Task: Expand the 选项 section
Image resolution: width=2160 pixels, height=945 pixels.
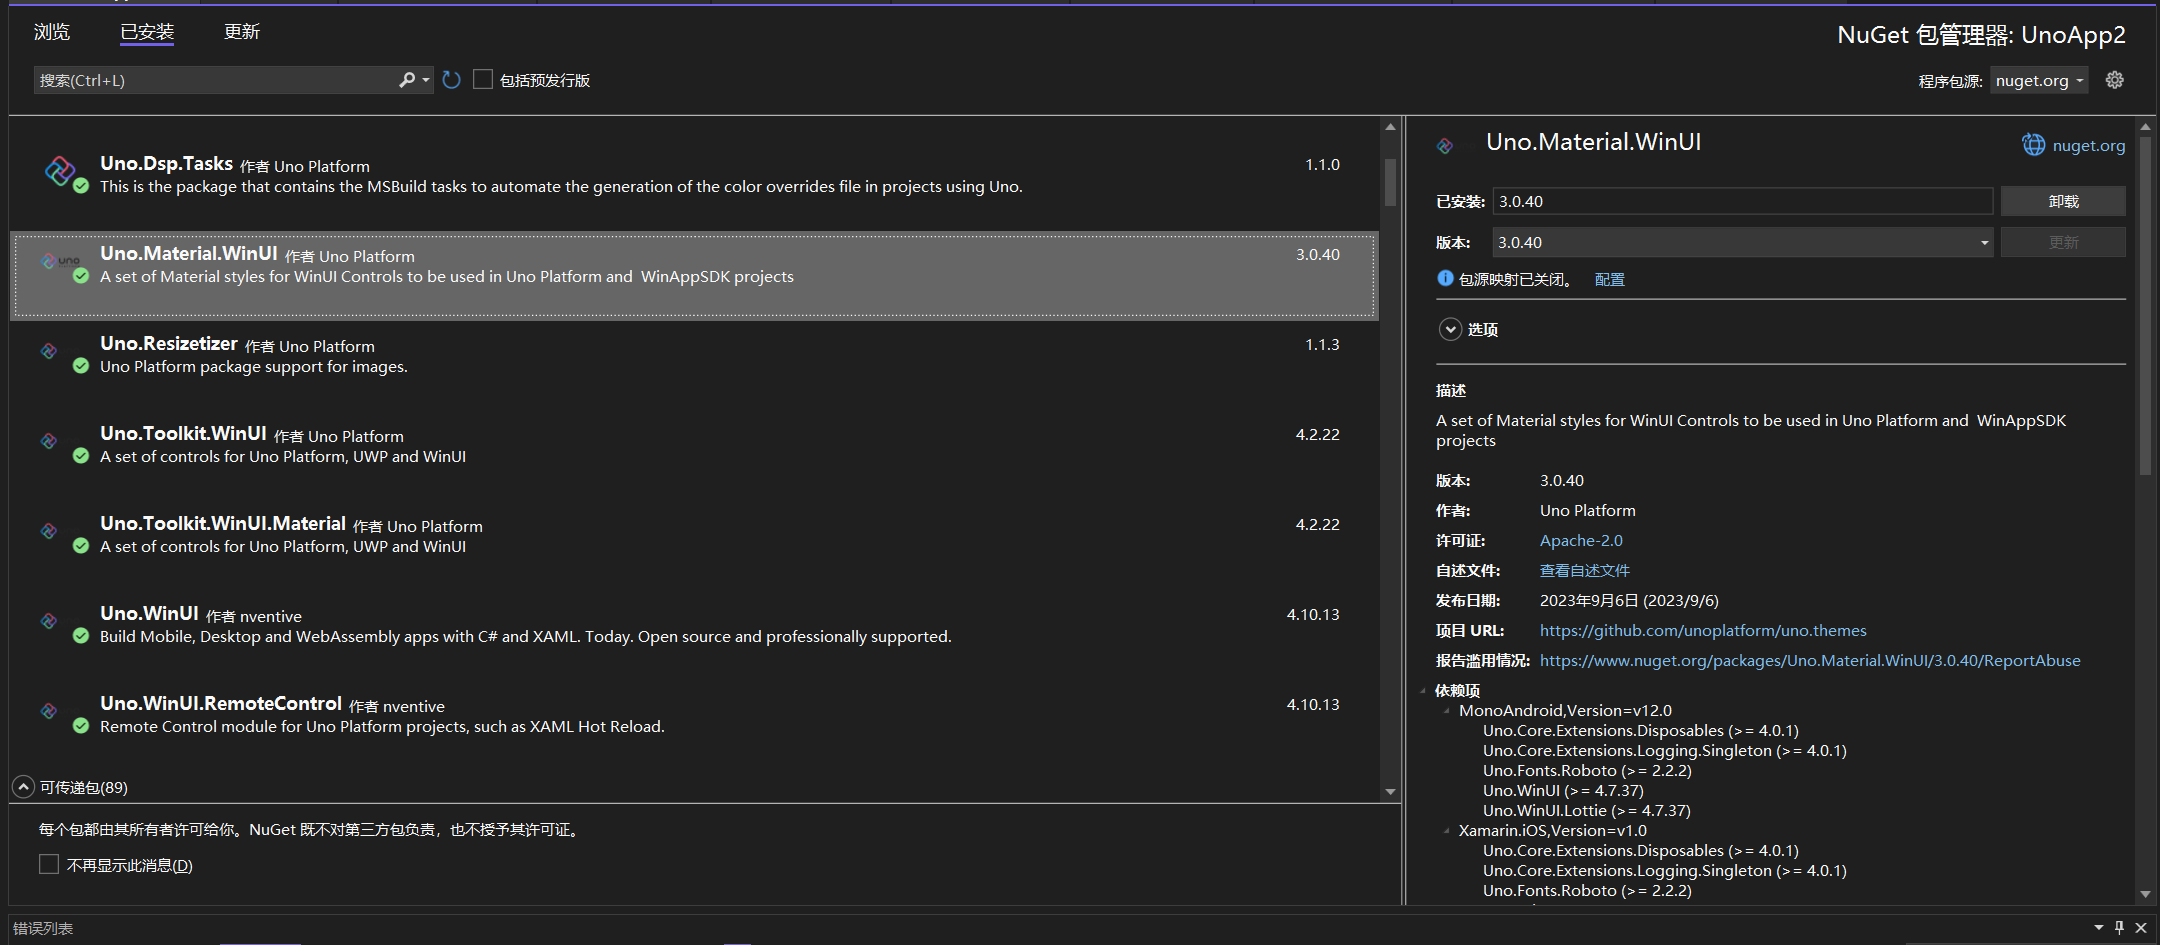Action: 1449,329
